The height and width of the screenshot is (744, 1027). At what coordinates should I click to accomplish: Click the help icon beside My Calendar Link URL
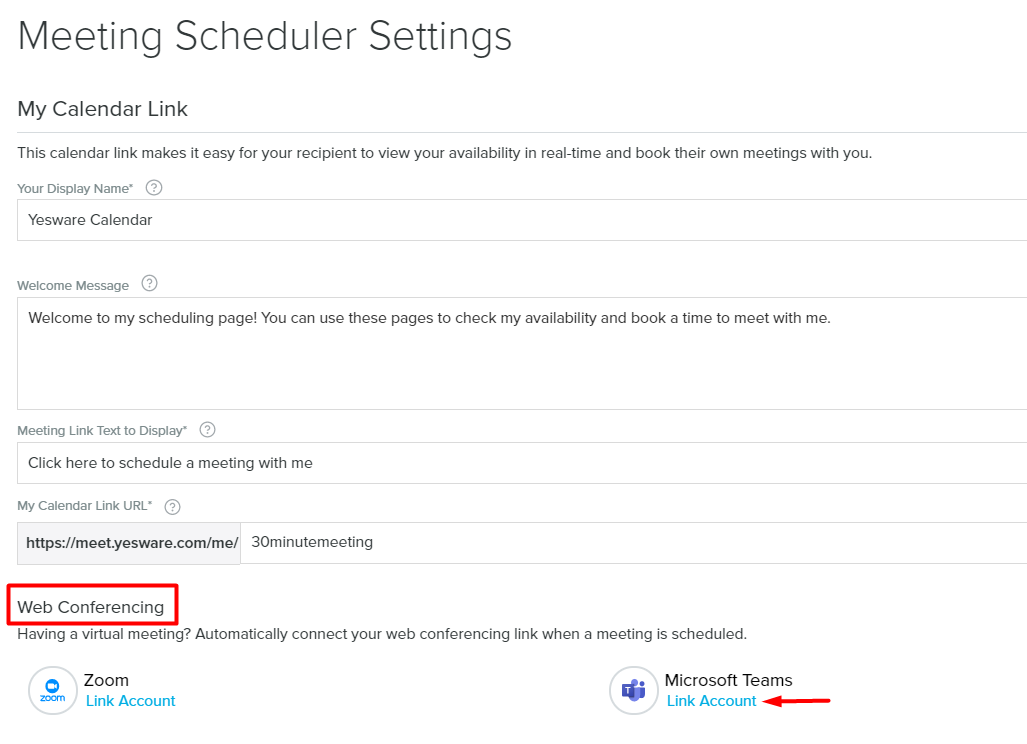(x=172, y=507)
